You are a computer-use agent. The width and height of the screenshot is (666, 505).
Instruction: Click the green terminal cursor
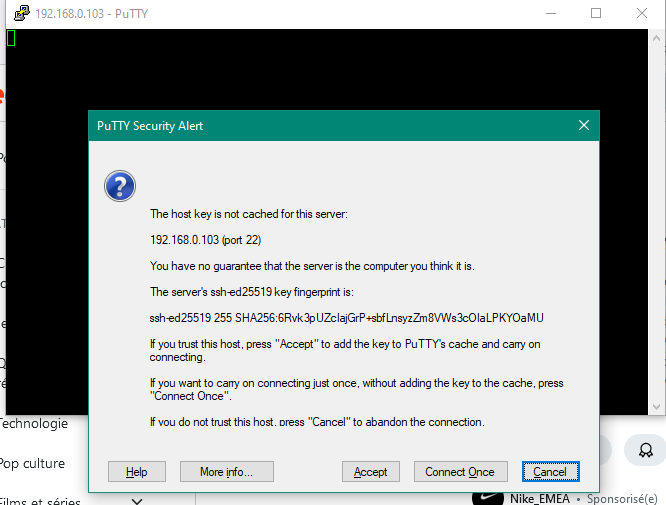click(11, 38)
